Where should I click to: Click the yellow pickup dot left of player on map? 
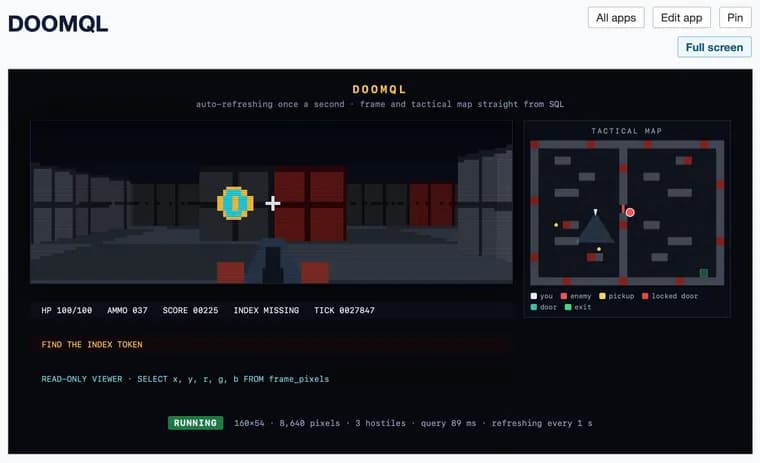click(x=556, y=225)
